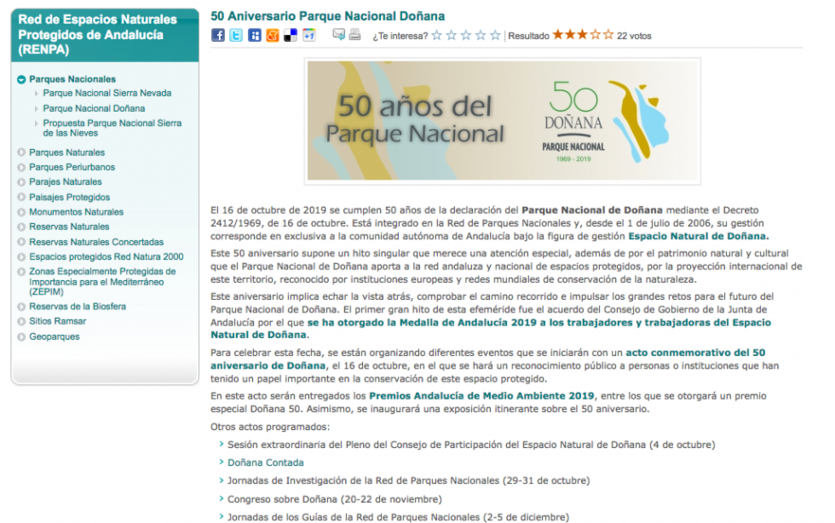Open Premios Andalucía de Medio Ambiente 2019
The image size is (835, 523).
(481, 396)
